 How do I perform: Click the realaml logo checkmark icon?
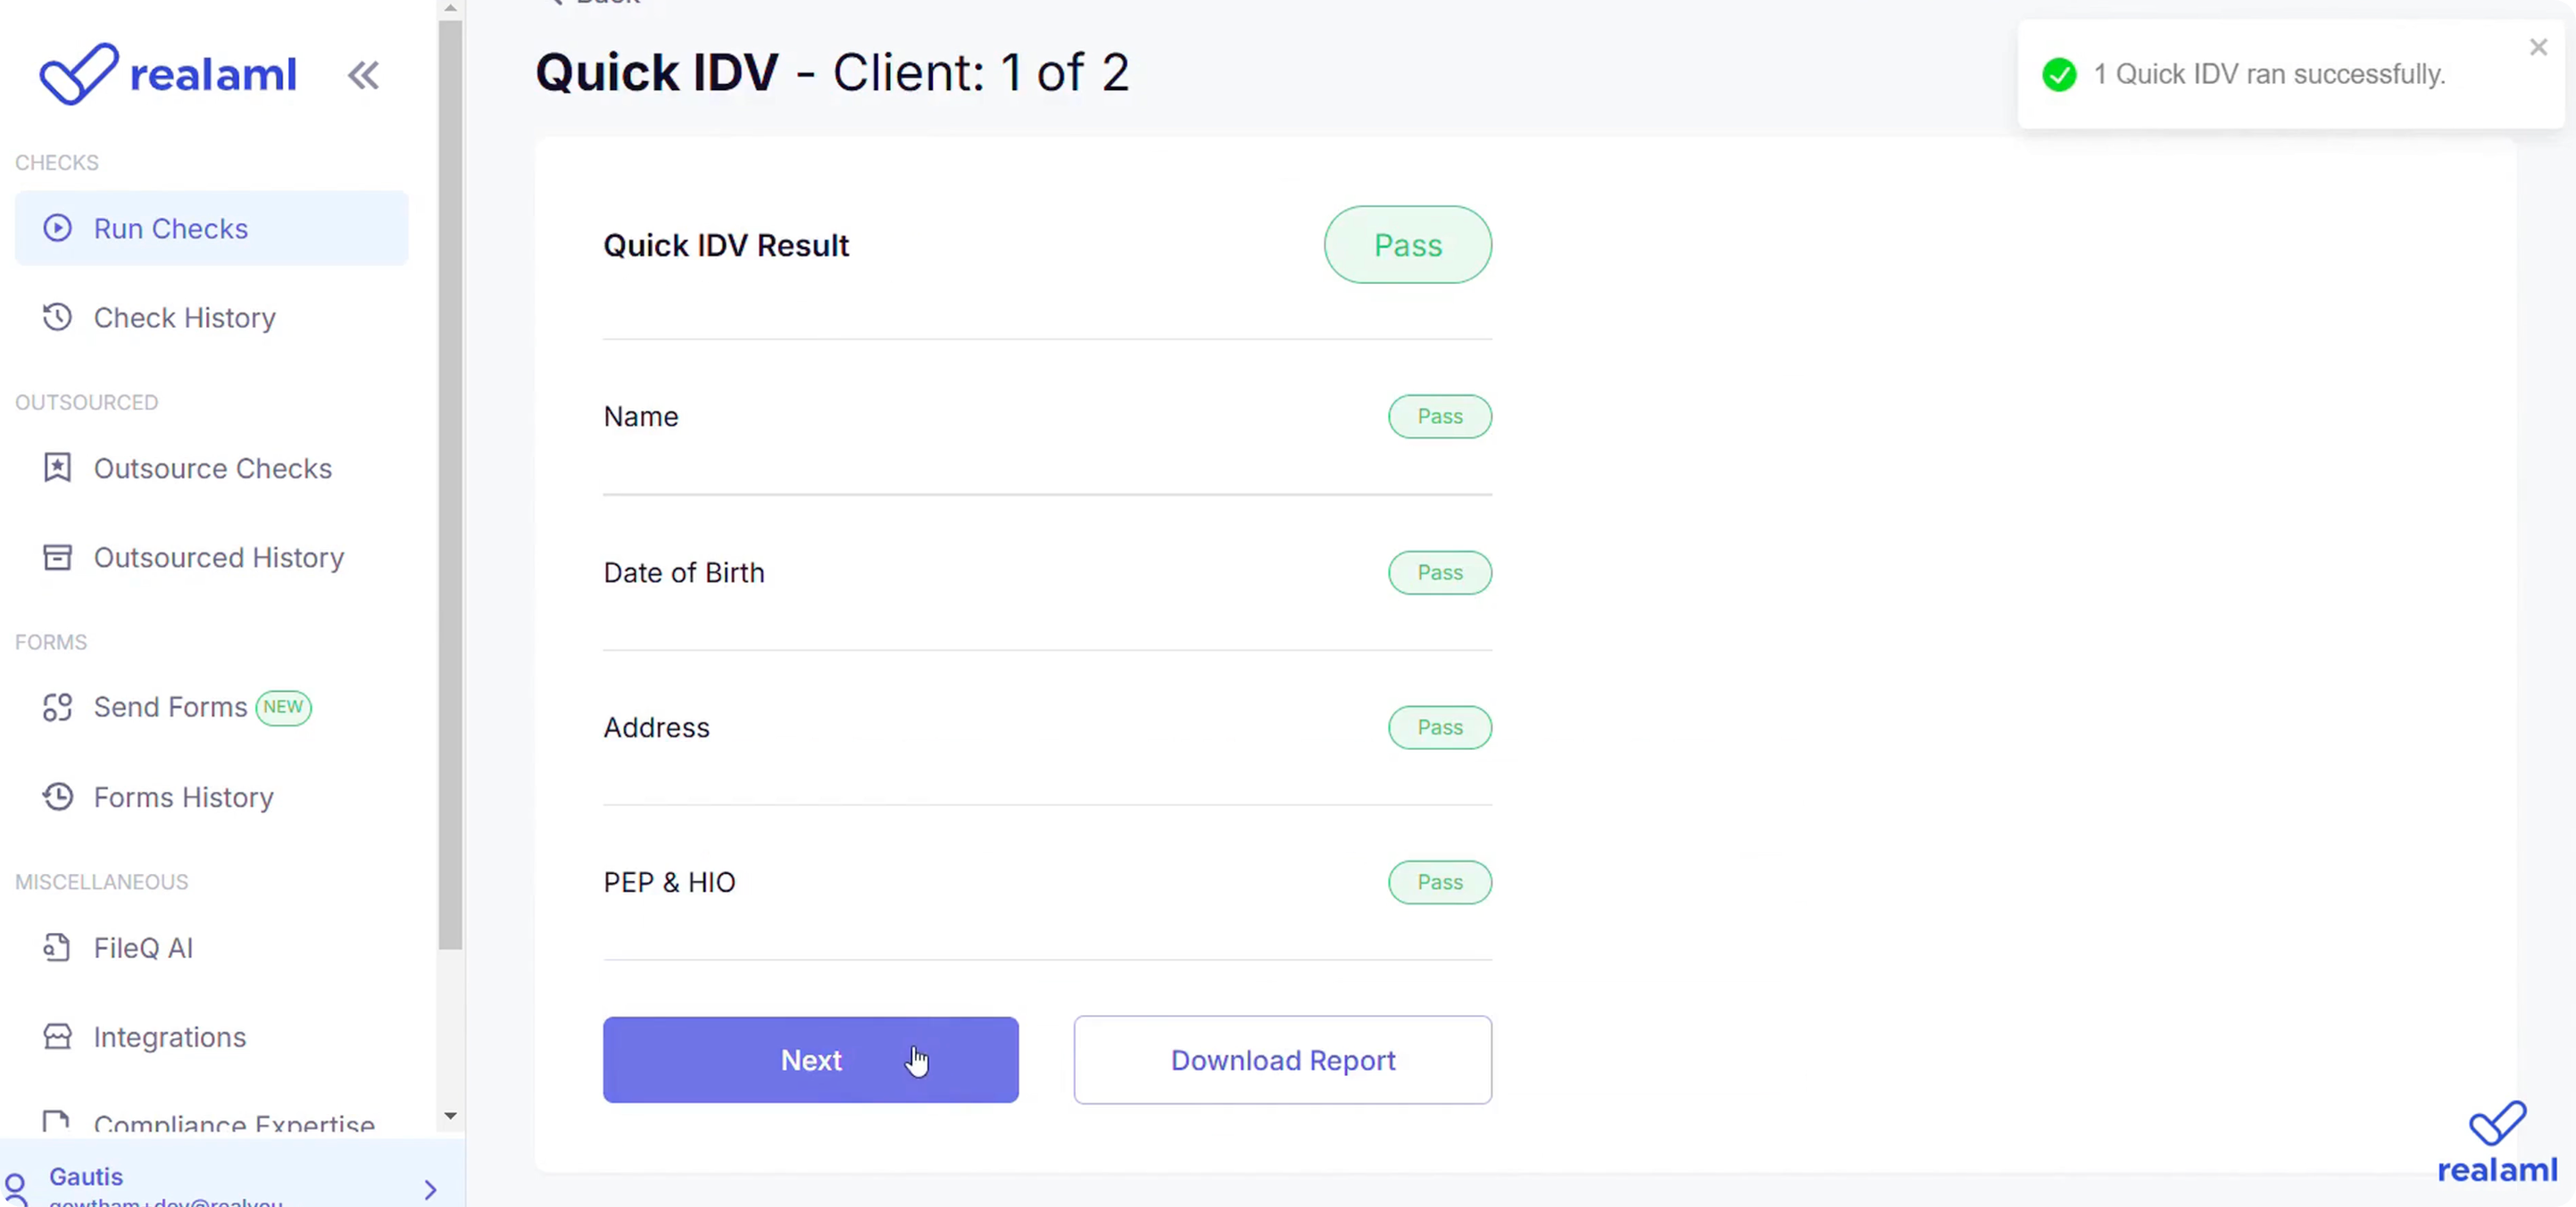click(78, 73)
